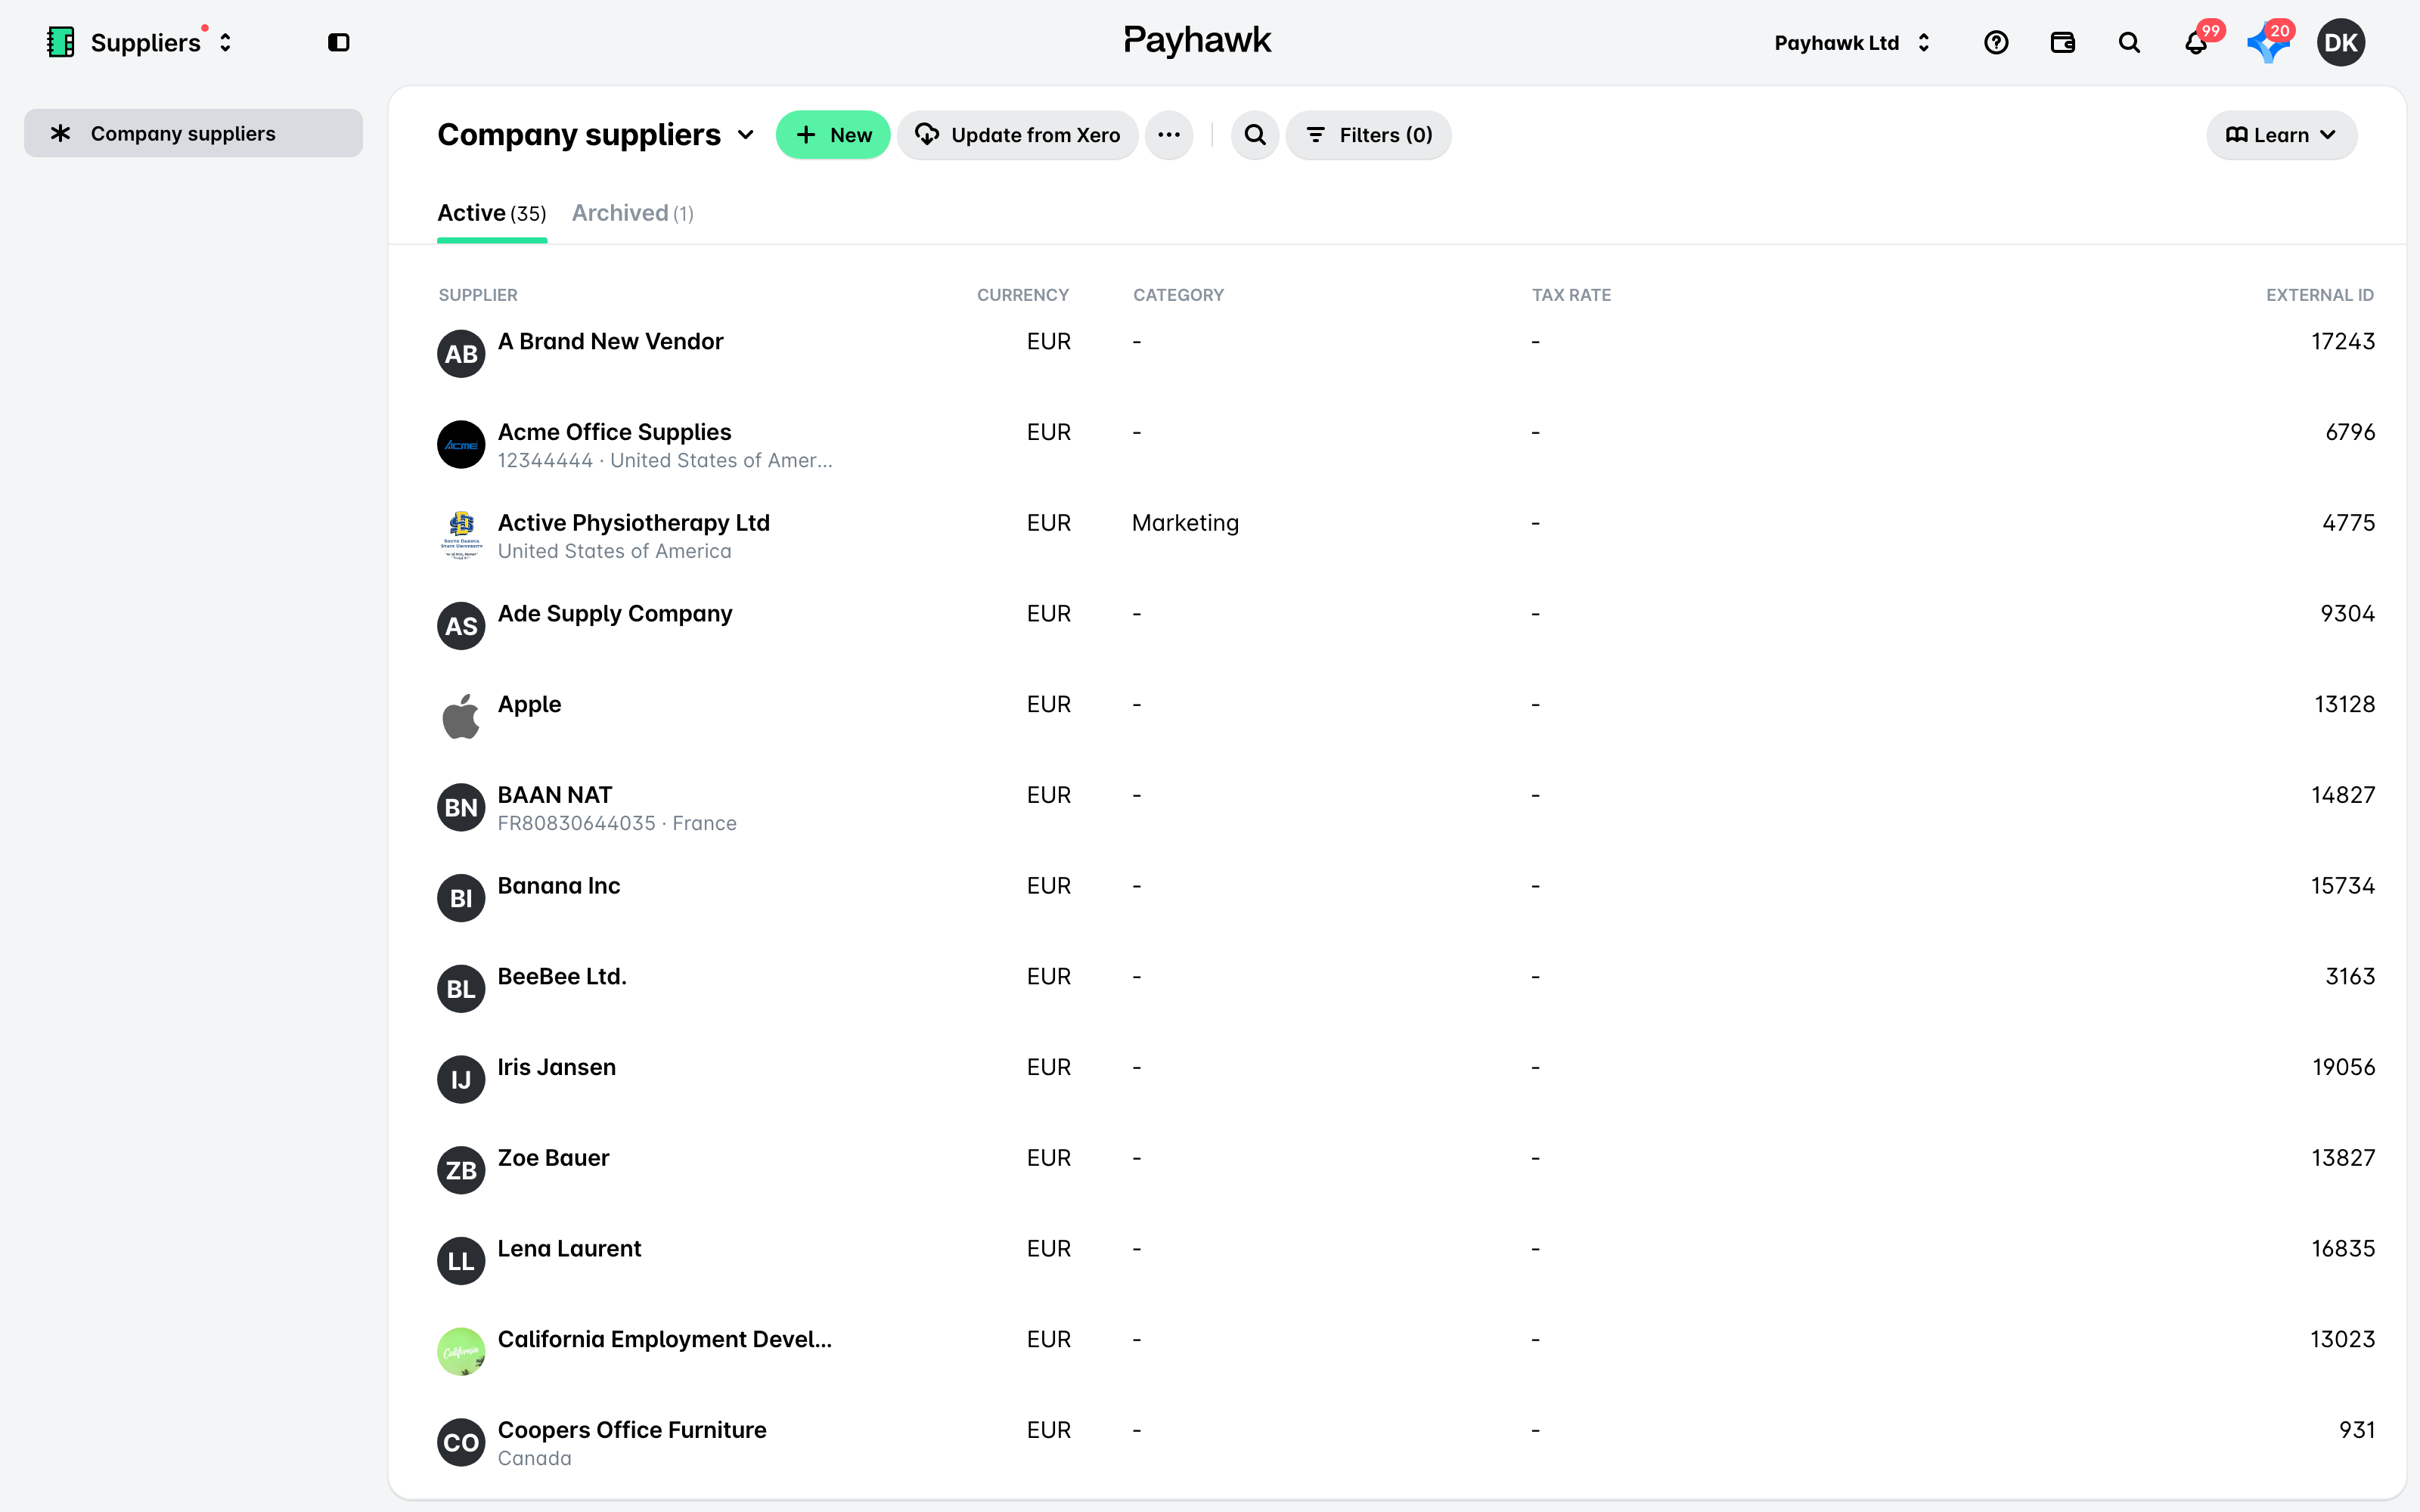The width and height of the screenshot is (2420, 1512).
Task: Click the Payhawk logo
Action: click(1197, 41)
